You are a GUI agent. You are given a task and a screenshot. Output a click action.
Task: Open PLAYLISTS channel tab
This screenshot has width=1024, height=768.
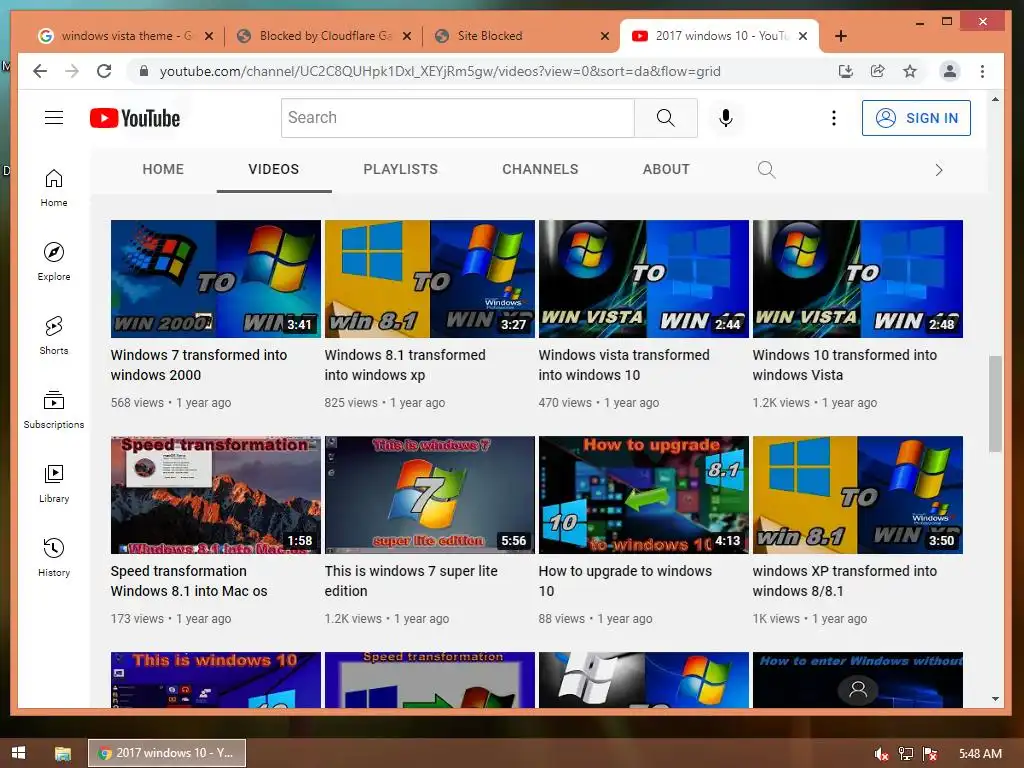tap(400, 169)
